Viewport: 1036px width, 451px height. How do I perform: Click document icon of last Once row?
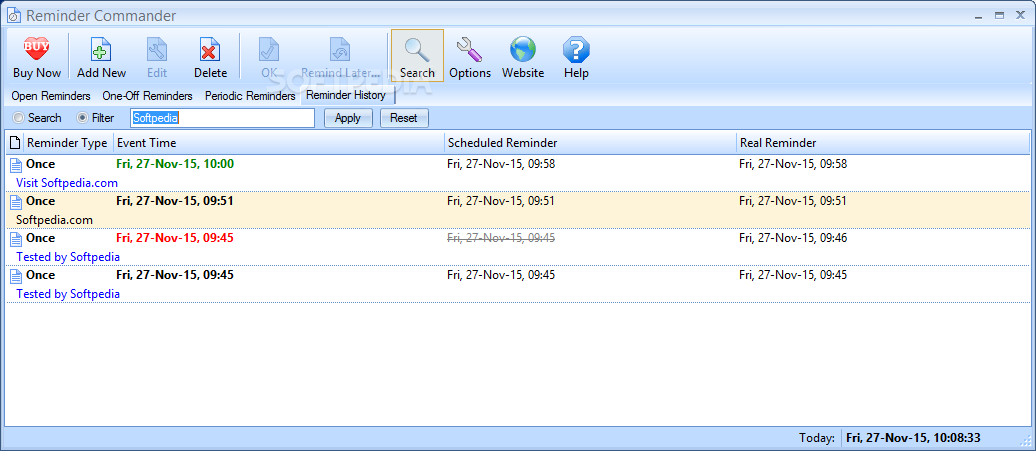pyautogui.click(x=16, y=275)
